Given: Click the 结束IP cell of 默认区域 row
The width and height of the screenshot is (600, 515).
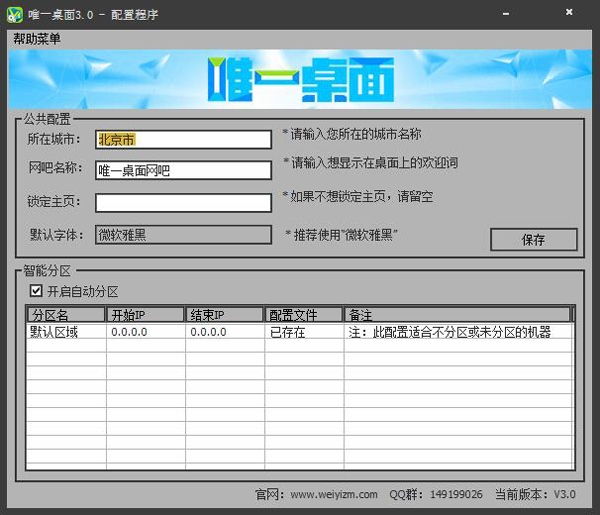Looking at the screenshot, I should [x=225, y=332].
